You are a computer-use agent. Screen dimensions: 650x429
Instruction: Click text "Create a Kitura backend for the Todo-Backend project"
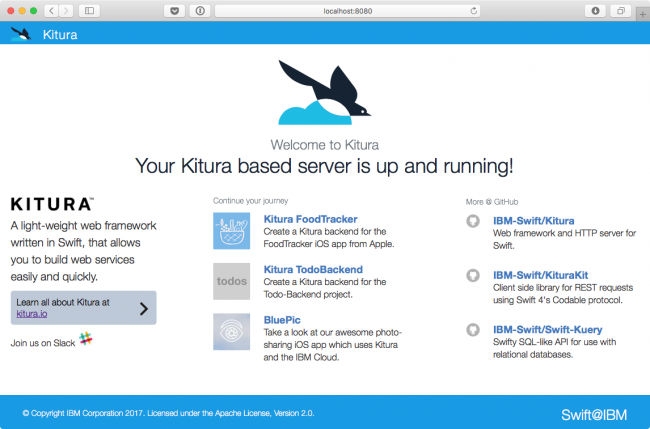pos(325,288)
